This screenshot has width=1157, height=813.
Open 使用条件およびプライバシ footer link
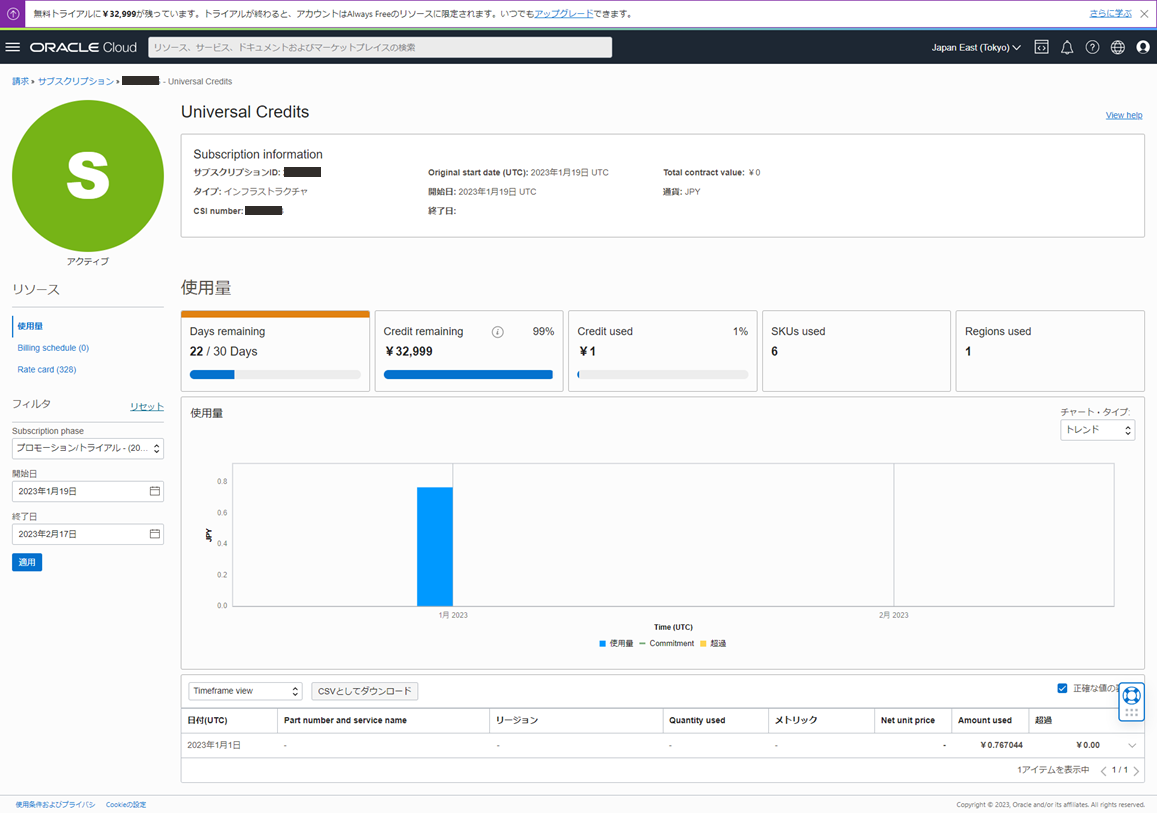coord(55,805)
